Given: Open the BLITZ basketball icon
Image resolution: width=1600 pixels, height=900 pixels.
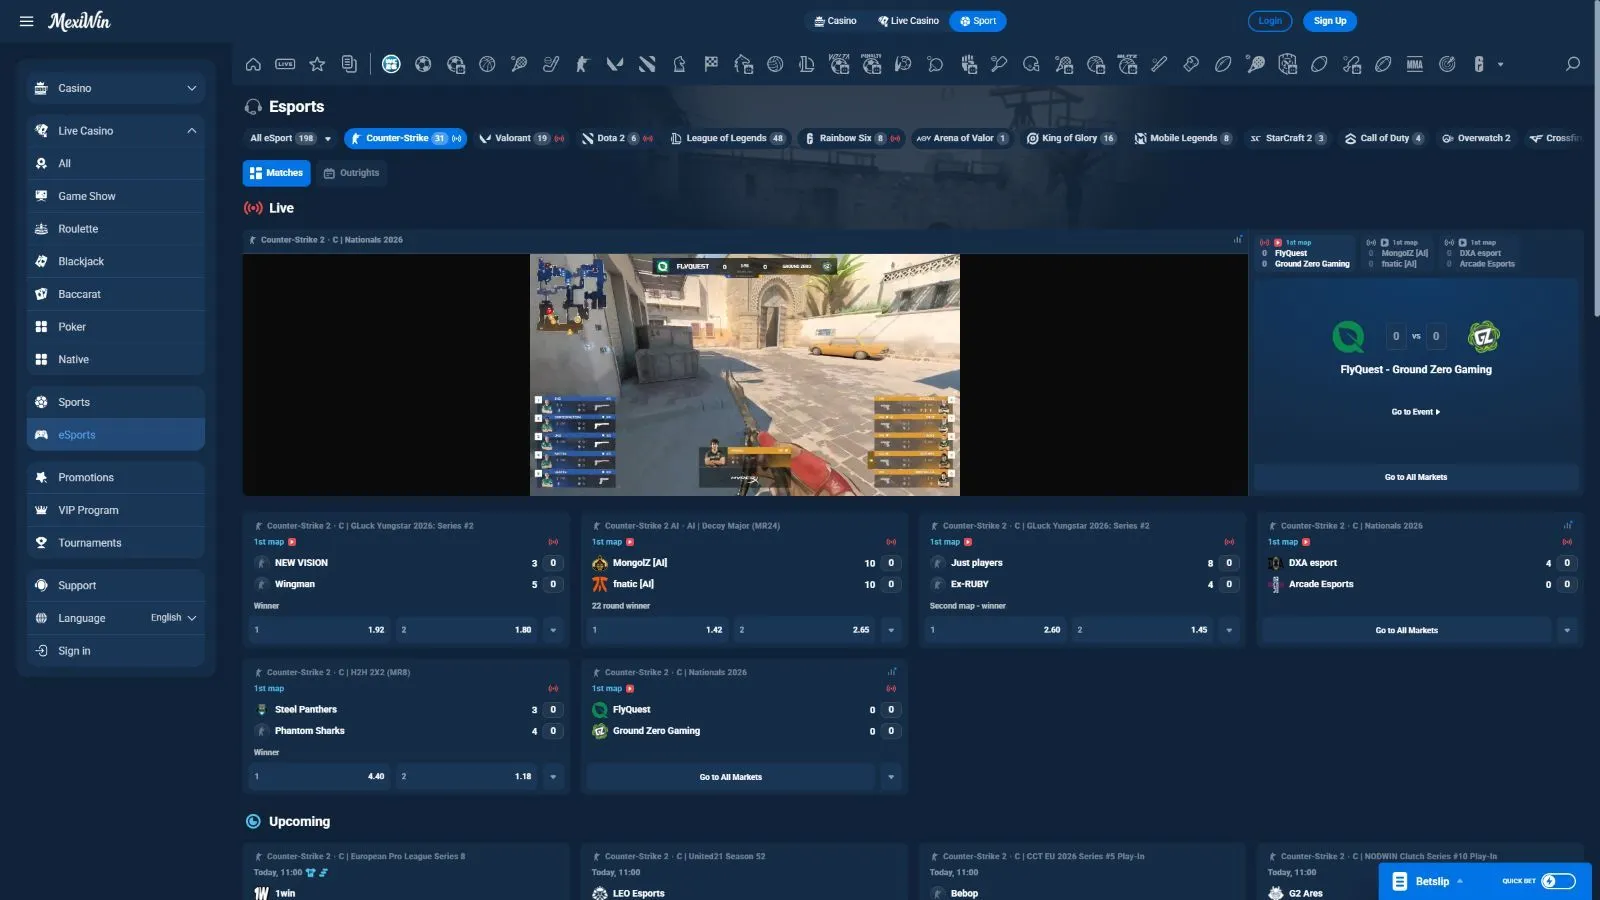Looking at the screenshot, I should (x=1127, y=64).
